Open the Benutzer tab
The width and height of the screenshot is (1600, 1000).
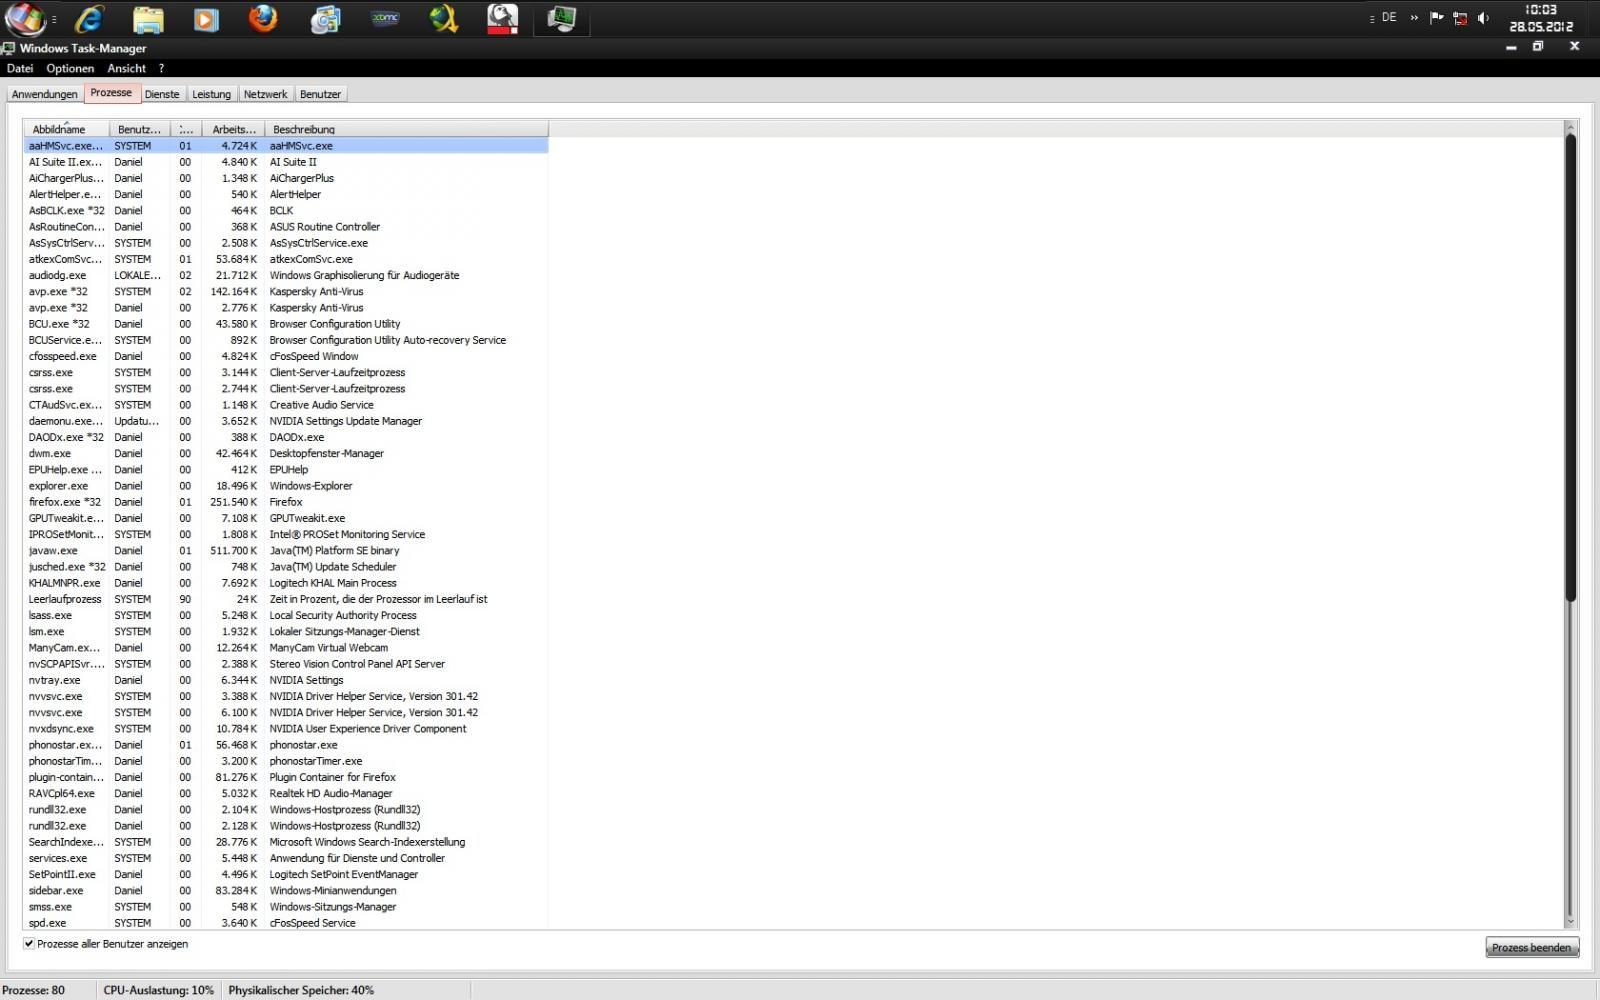320,94
